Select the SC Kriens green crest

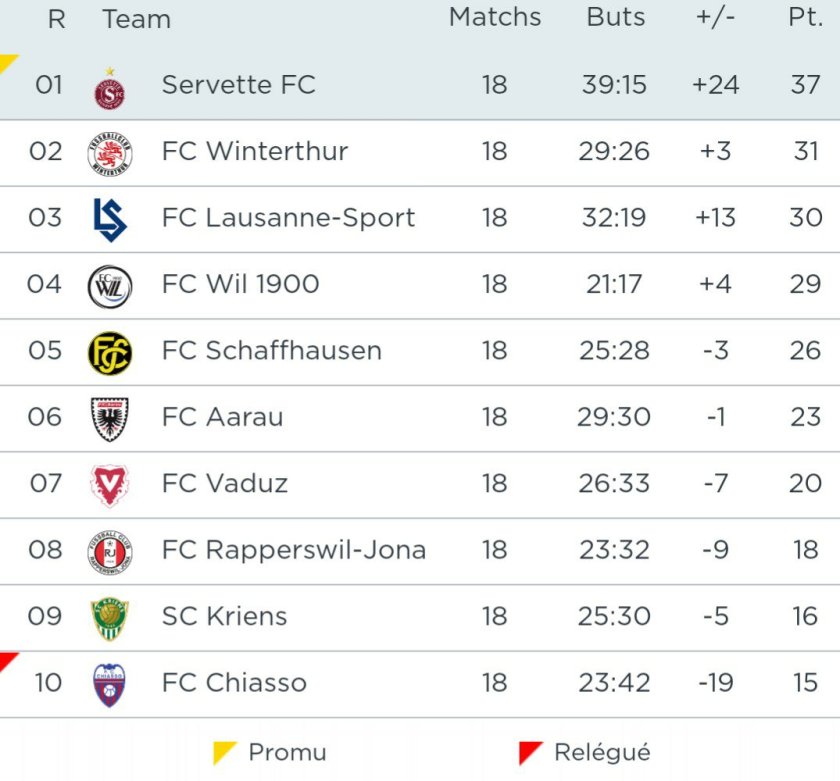[x=109, y=617]
